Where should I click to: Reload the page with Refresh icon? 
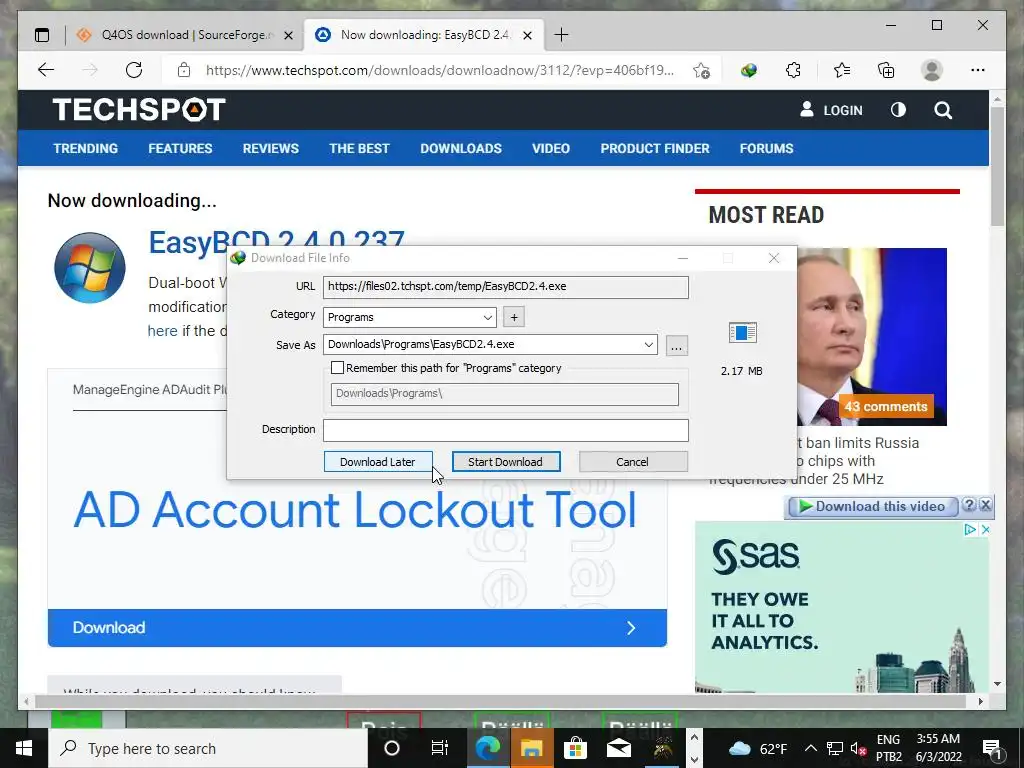pyautogui.click(x=134, y=70)
